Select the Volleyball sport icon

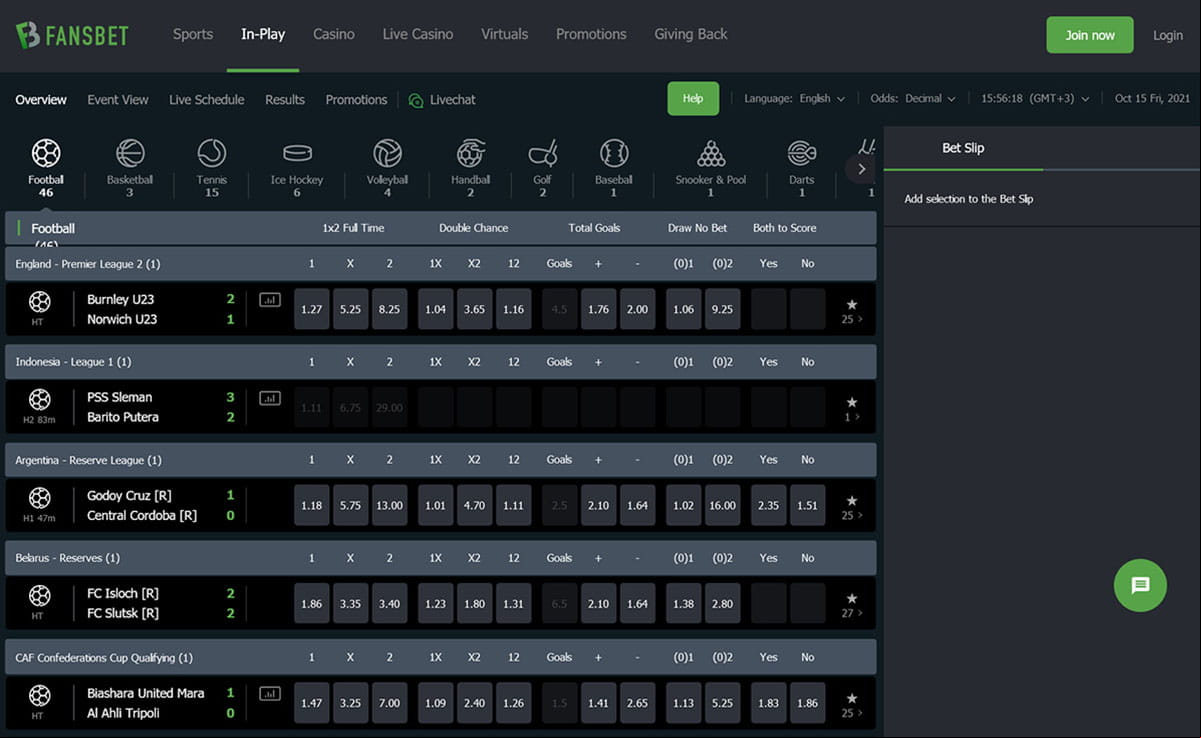387,153
